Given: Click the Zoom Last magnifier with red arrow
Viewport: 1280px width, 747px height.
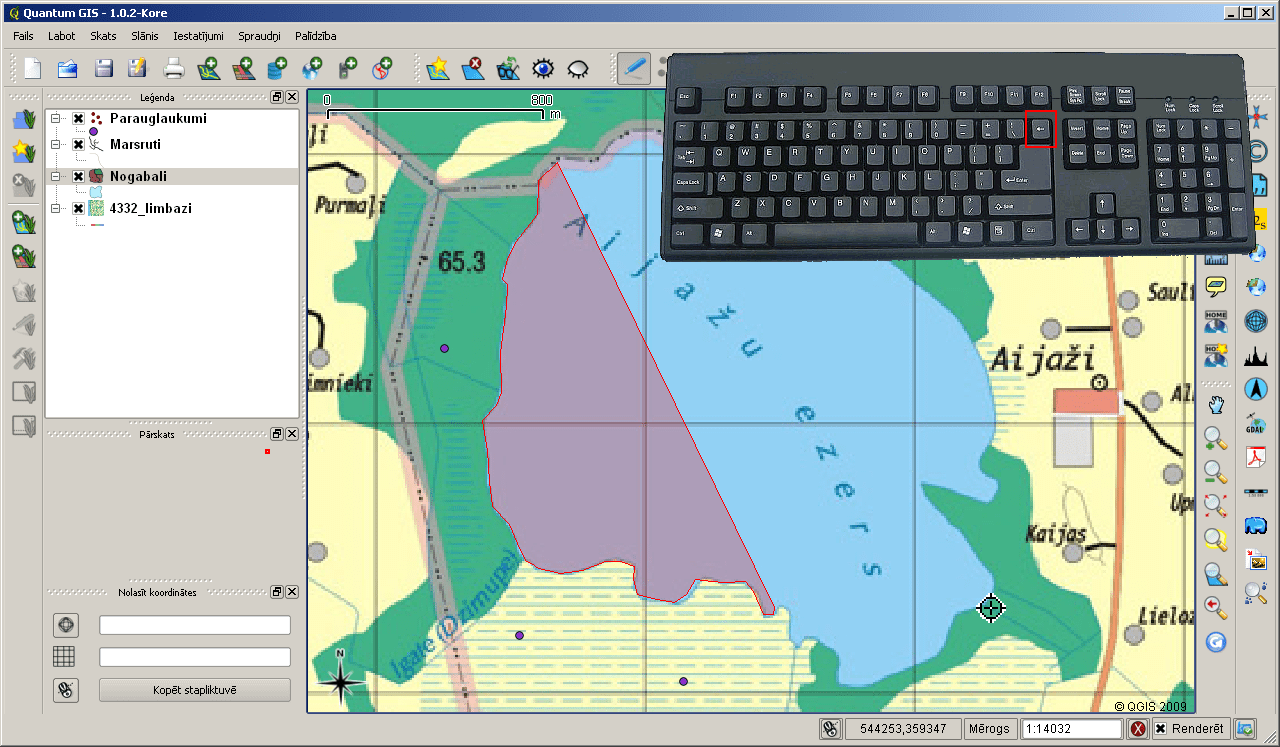Looking at the screenshot, I should [x=1216, y=607].
